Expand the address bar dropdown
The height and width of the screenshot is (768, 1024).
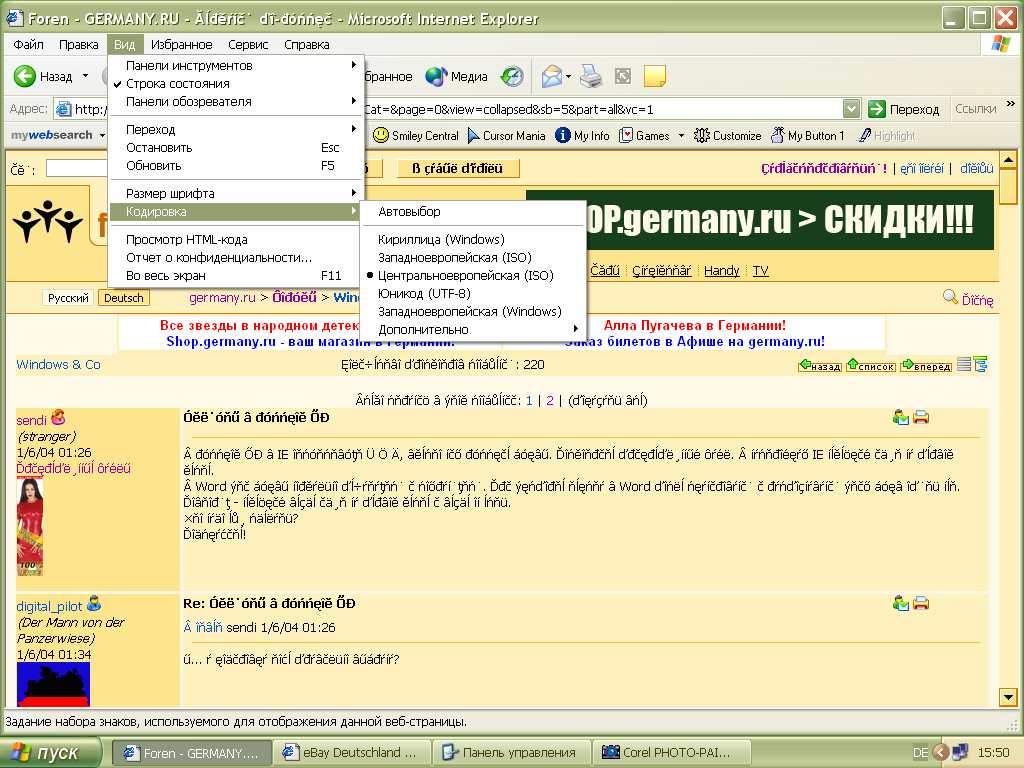point(851,109)
